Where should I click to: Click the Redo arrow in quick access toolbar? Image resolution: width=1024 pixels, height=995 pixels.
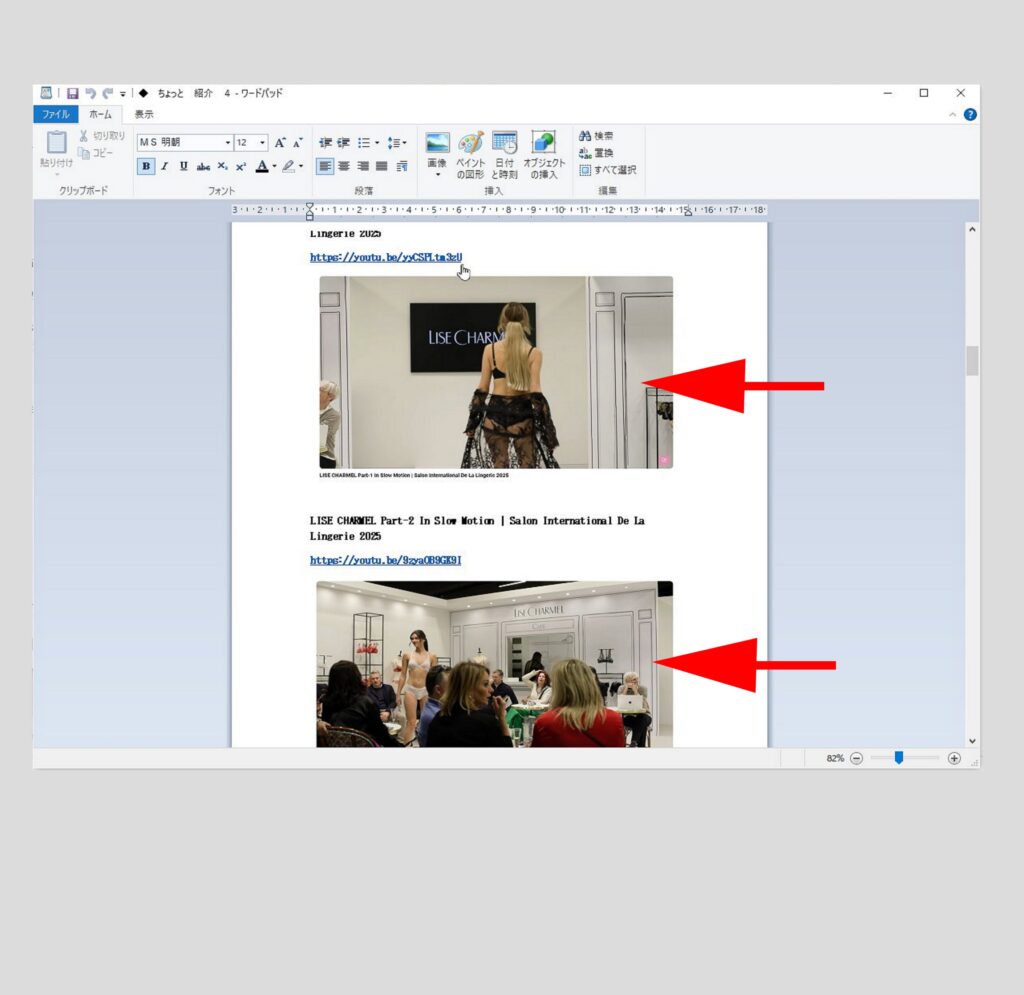pyautogui.click(x=108, y=93)
